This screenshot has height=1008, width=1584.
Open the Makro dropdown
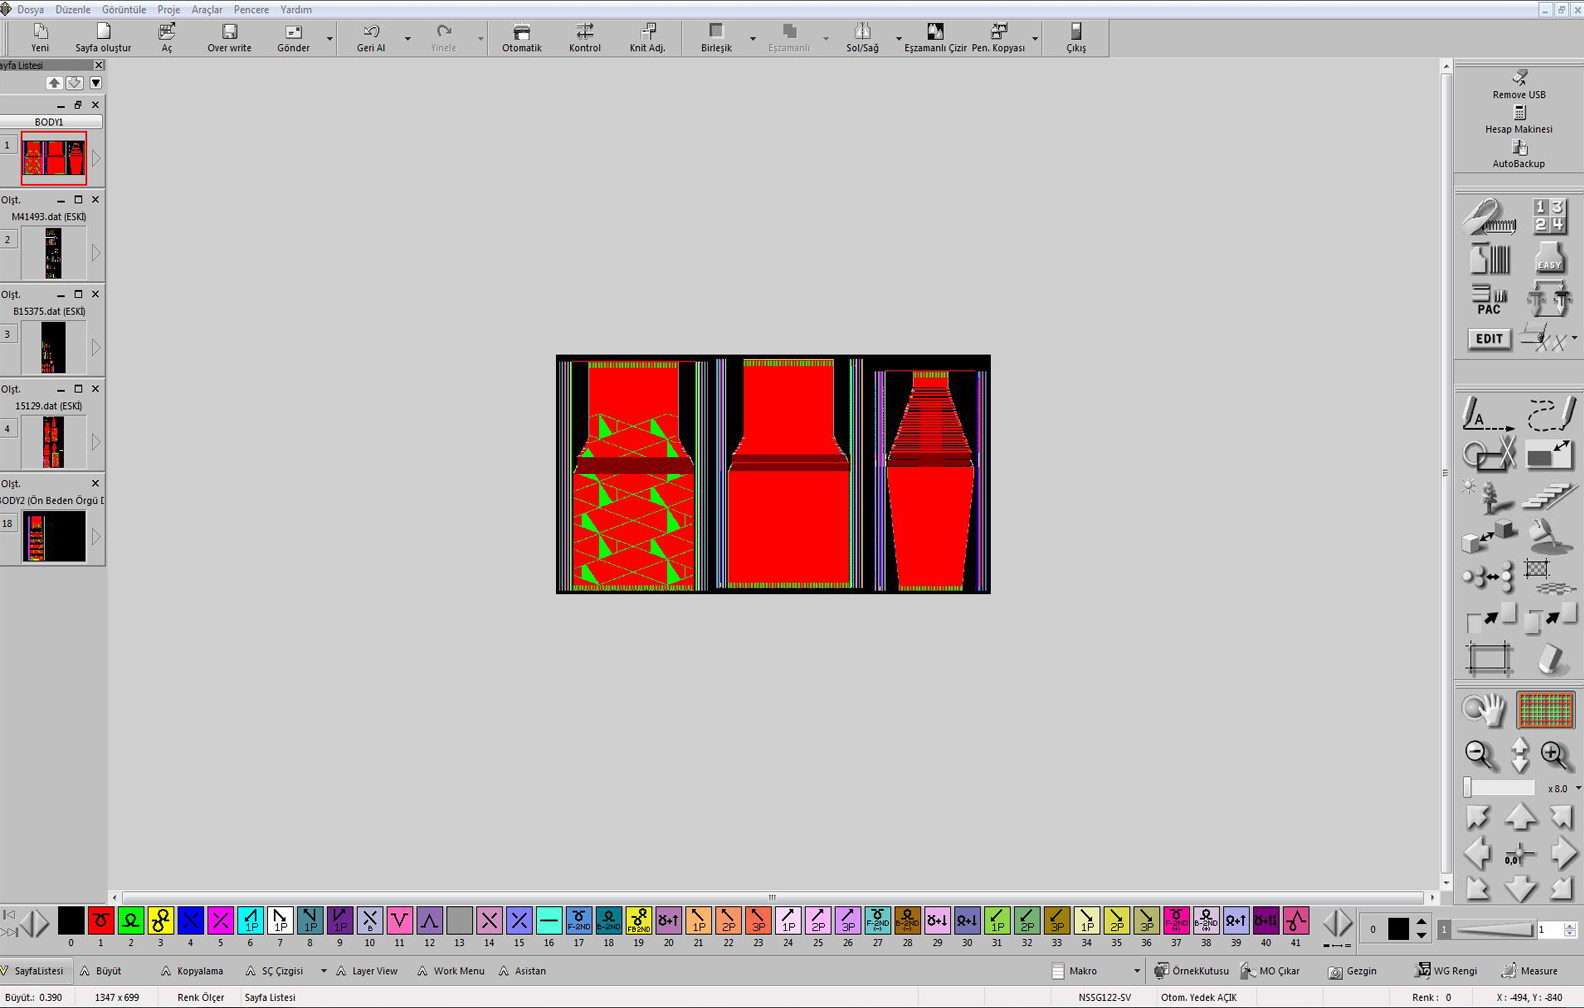tap(1137, 971)
